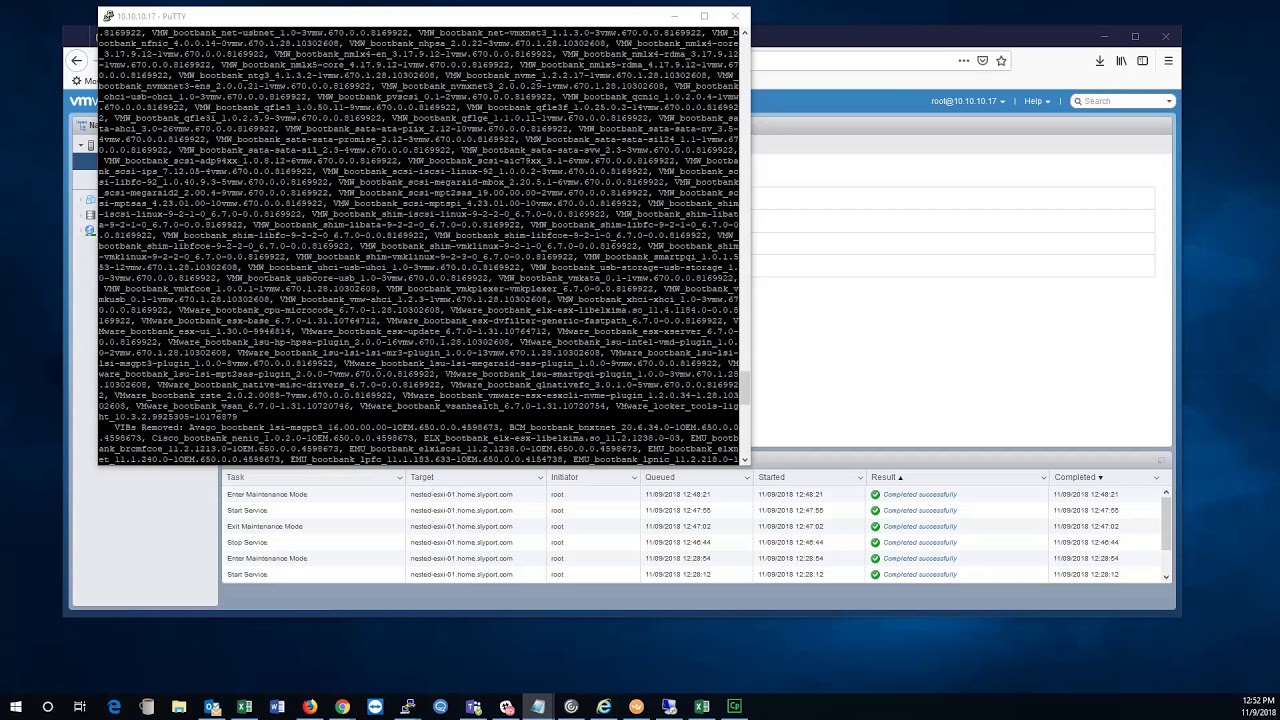This screenshot has height=720, width=1280.
Task: Select Exit Maintenance Mode task row
Action: [x=690, y=526]
